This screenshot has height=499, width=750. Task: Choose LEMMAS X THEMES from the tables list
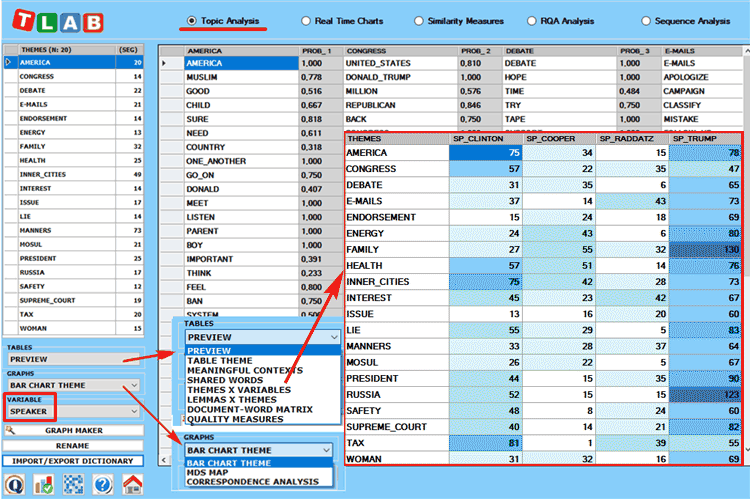pyautogui.click(x=232, y=399)
